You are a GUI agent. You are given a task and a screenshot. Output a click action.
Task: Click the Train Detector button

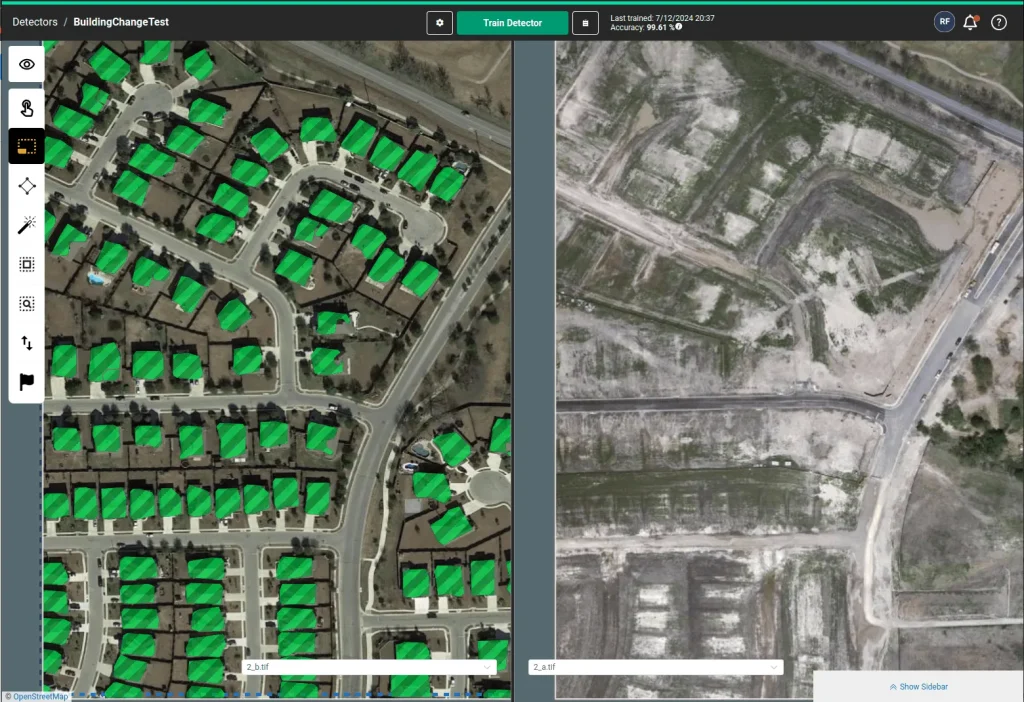pyautogui.click(x=512, y=23)
